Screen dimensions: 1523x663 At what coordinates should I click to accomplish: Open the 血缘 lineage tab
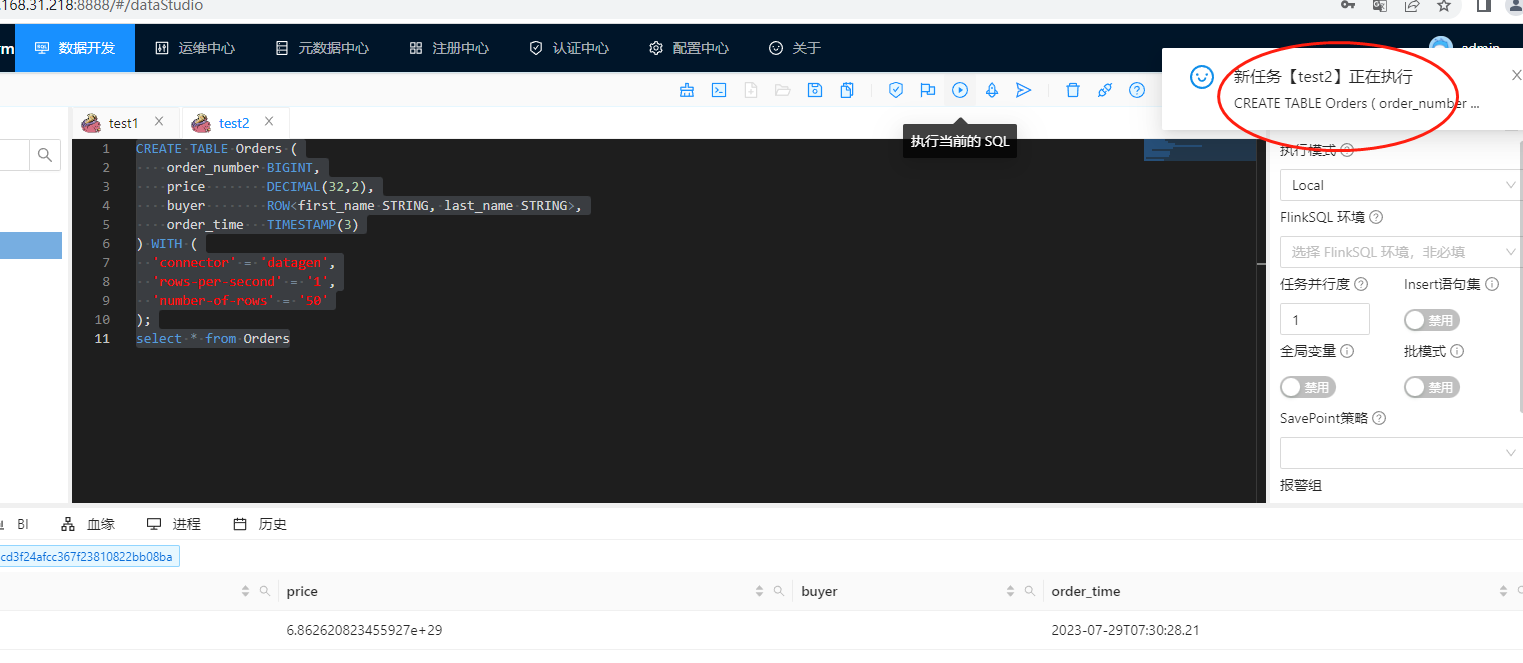(x=88, y=524)
